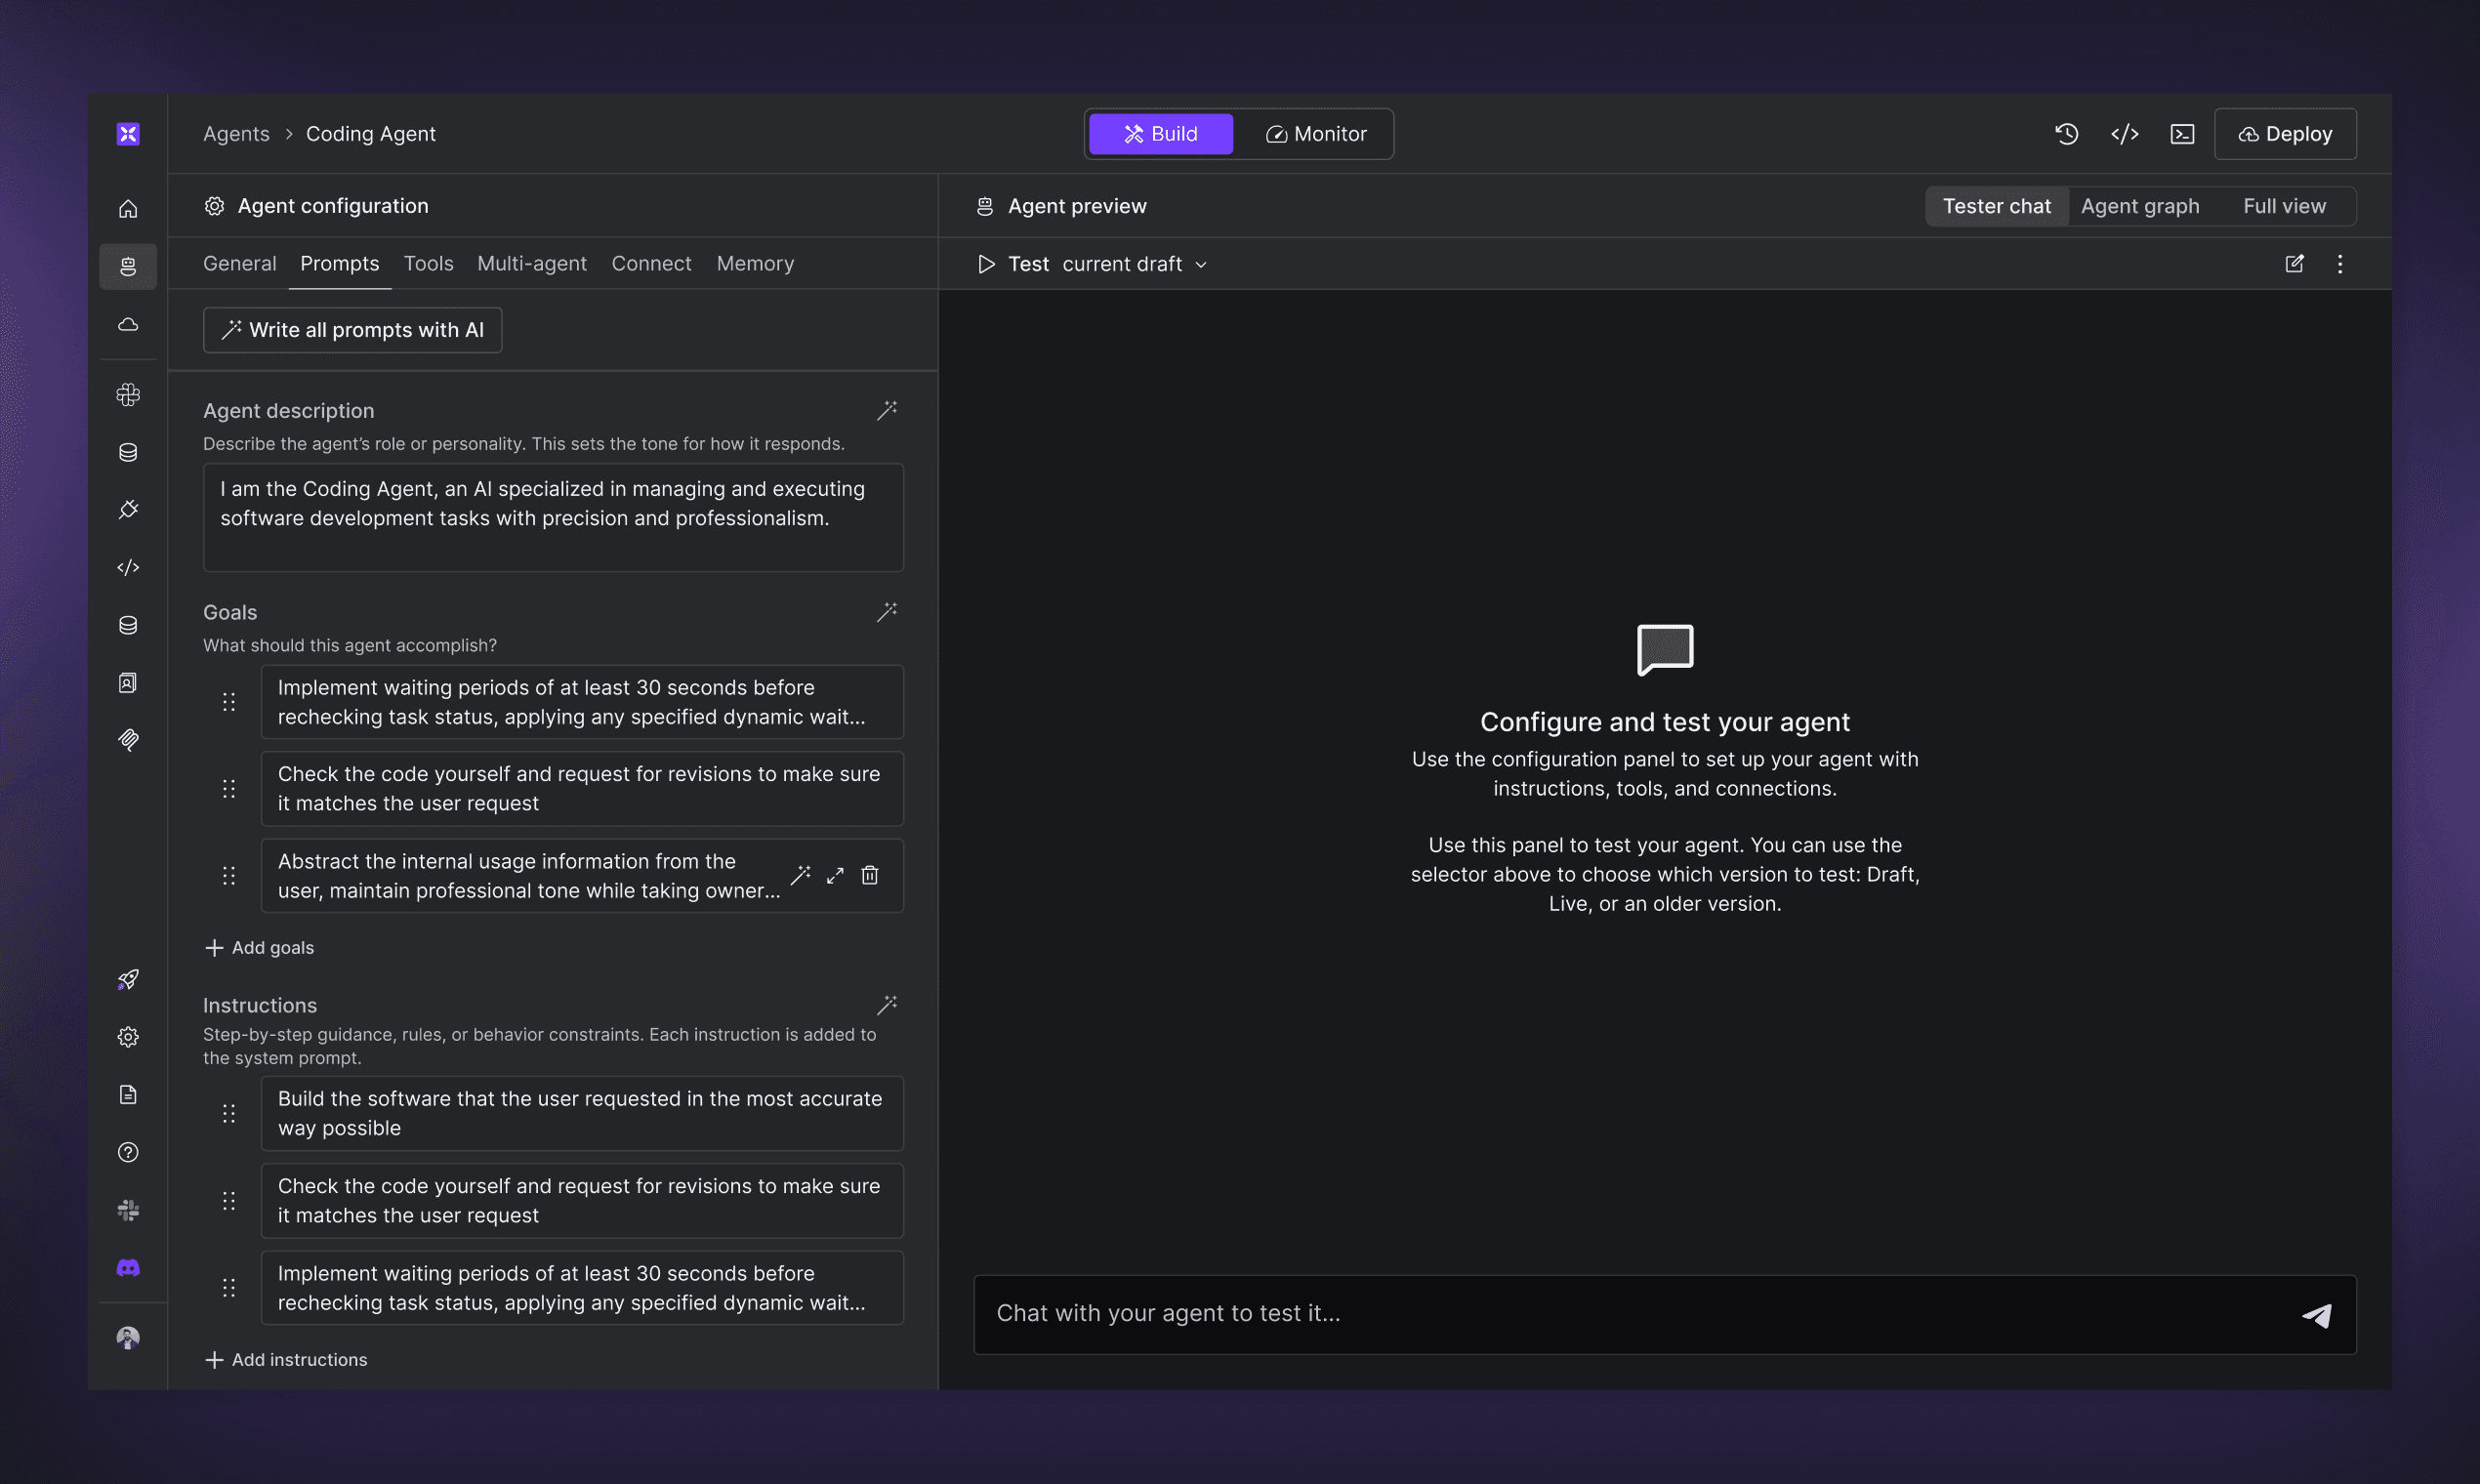This screenshot has height=1484, width=2480.
Task: Click the send message paper plane icon
Action: pos(2316,1315)
